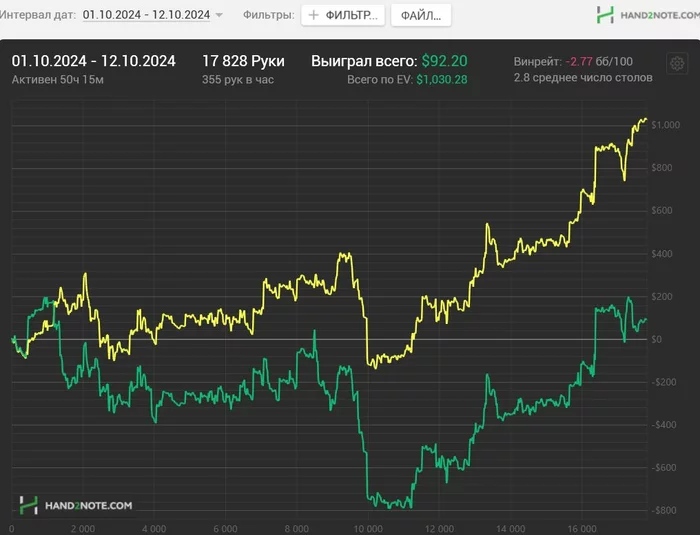Click the 6 000 x-axis label

[225, 529]
